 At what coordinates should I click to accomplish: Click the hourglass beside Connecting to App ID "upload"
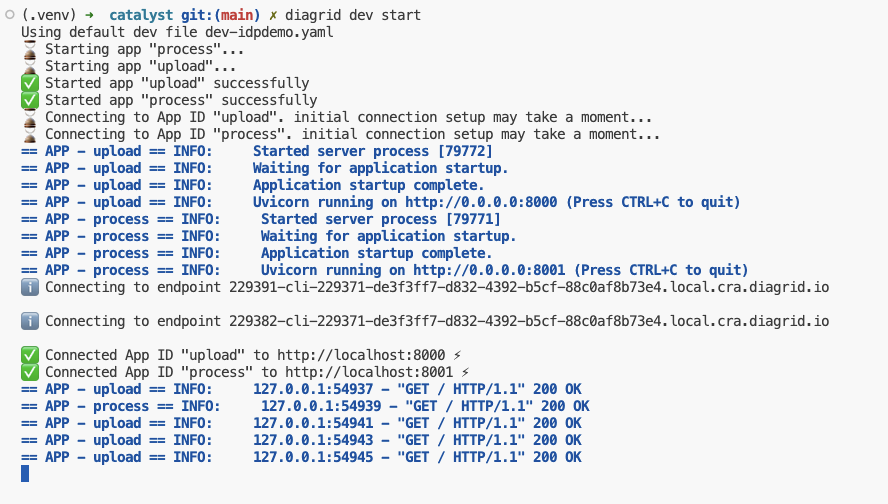pos(29,117)
